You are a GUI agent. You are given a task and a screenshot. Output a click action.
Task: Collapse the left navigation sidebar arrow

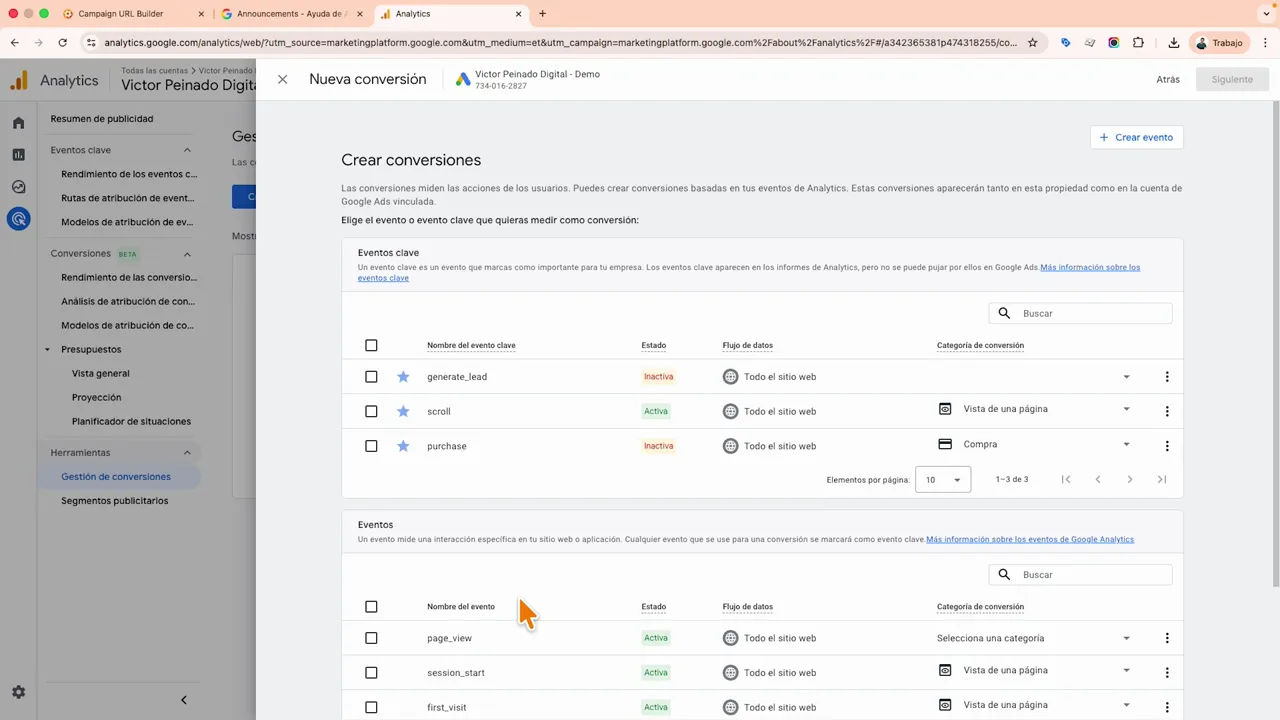(183, 700)
